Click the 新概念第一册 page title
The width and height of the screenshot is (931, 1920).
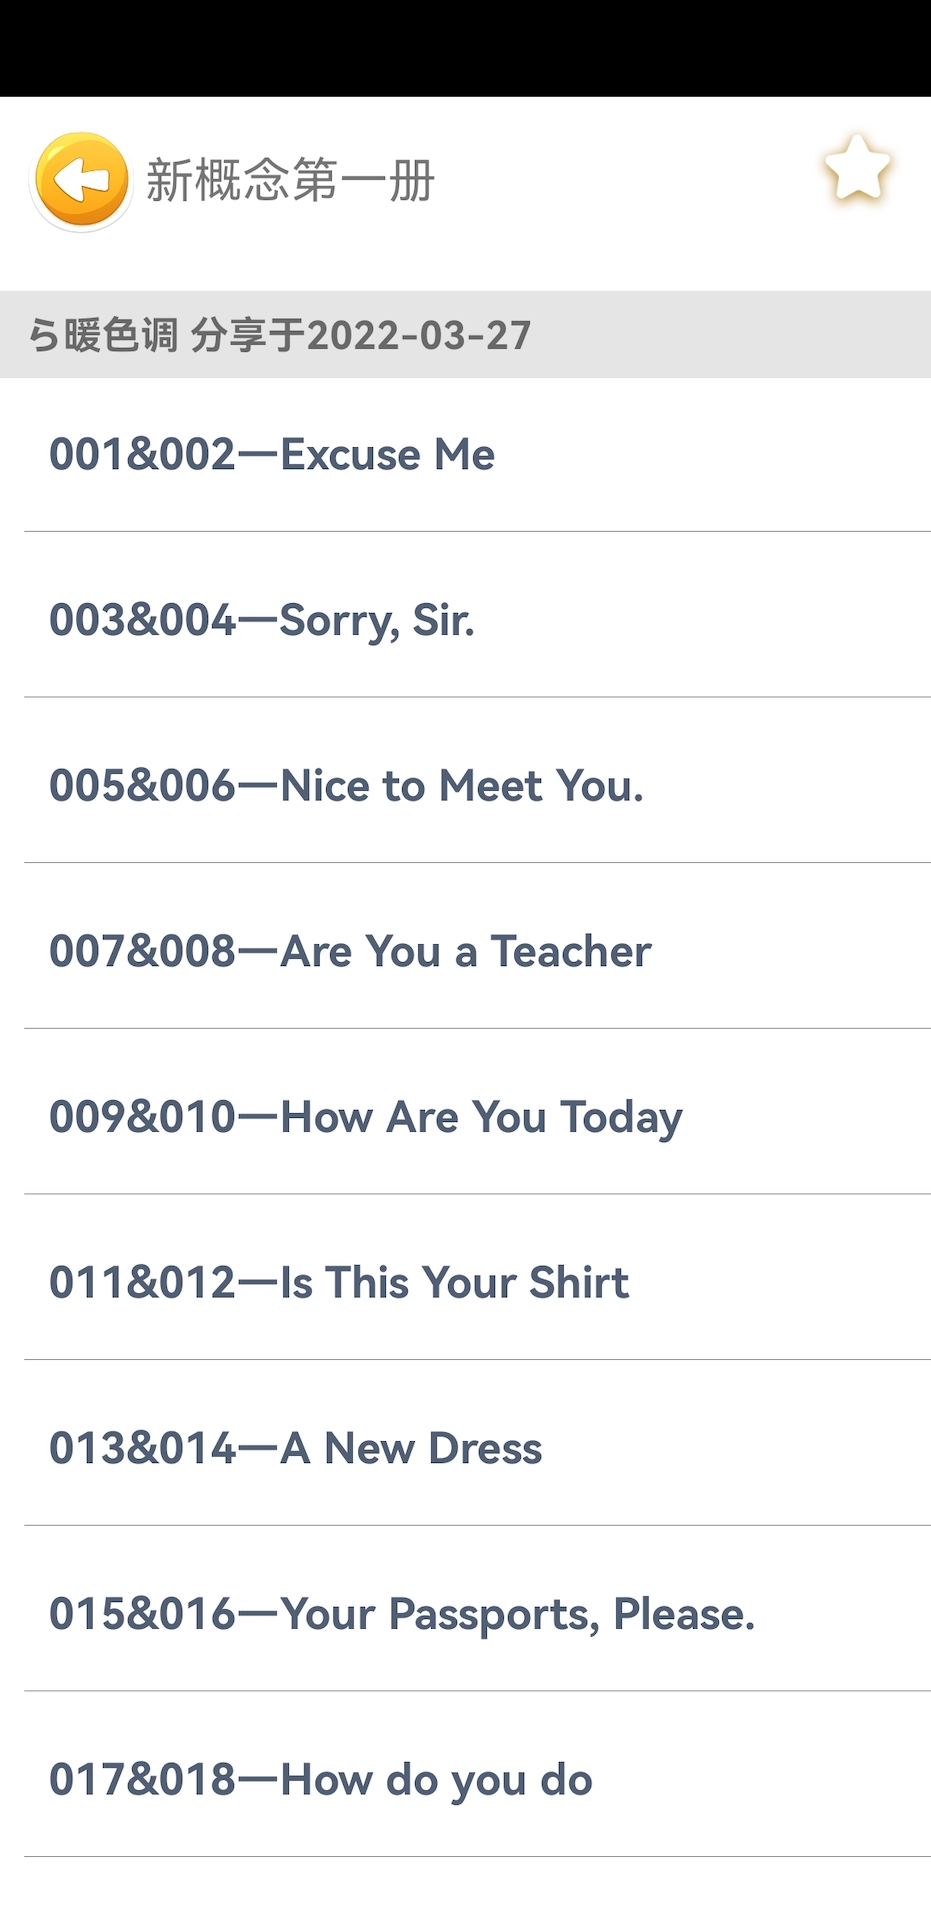click(x=290, y=181)
